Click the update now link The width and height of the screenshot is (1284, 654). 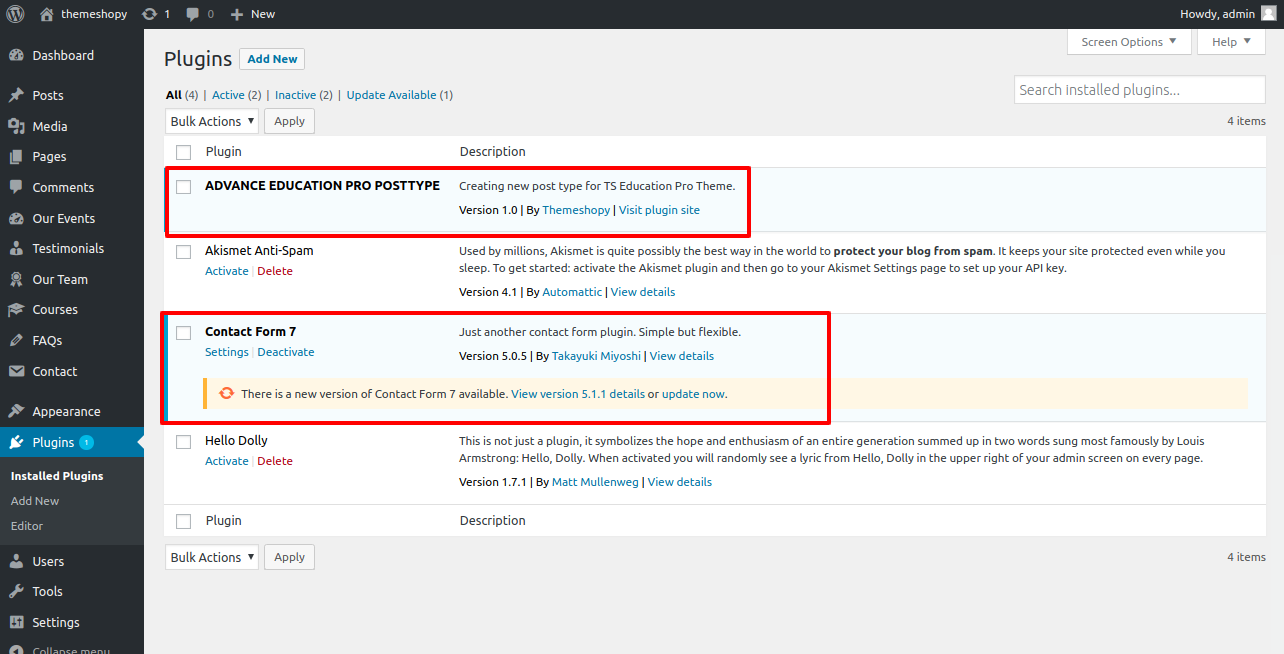[x=693, y=394]
